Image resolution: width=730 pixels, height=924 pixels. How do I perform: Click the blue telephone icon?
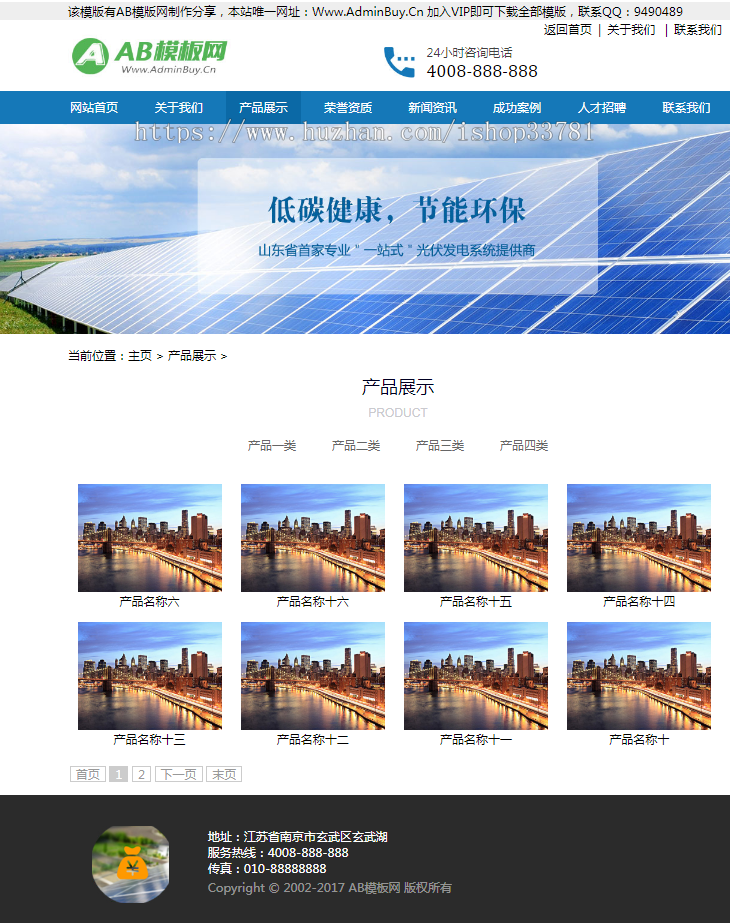pos(399,62)
